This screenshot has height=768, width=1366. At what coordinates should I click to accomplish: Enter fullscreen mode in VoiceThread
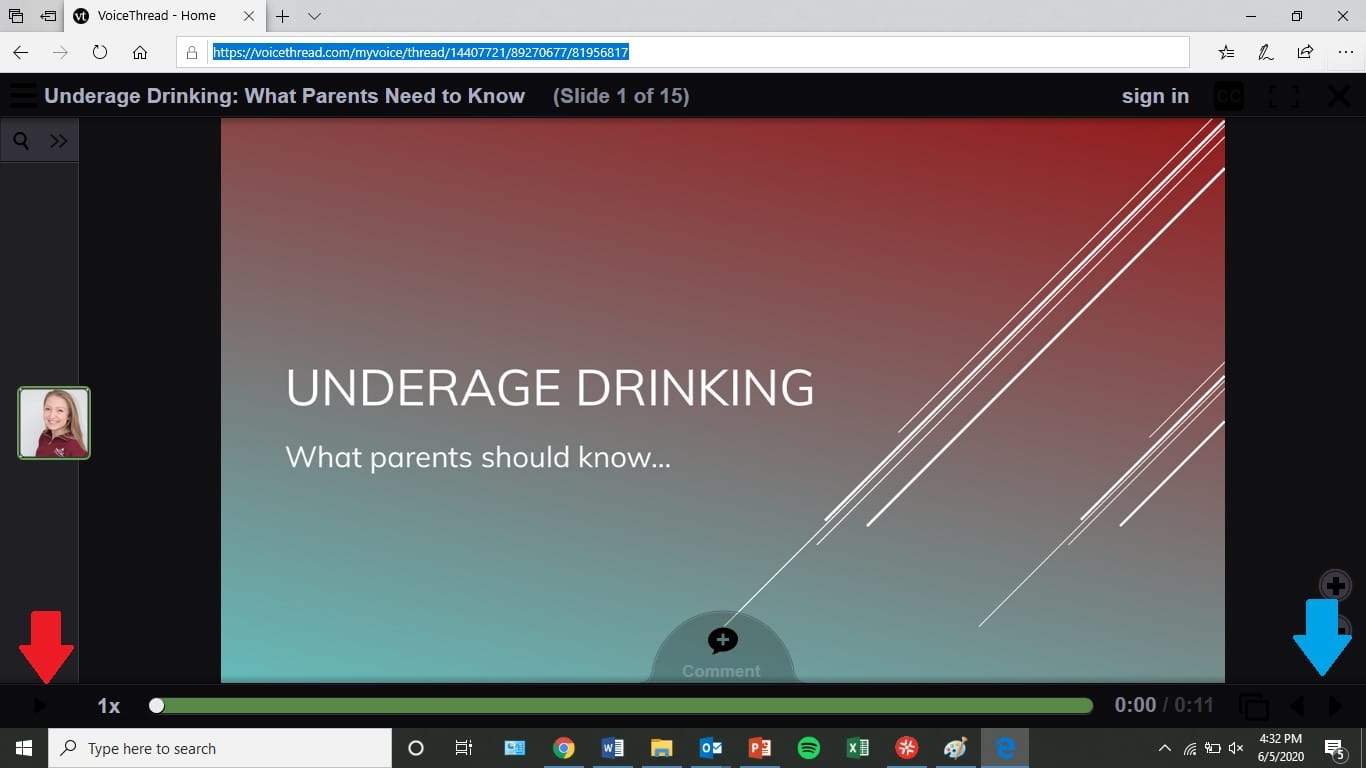tap(1283, 96)
